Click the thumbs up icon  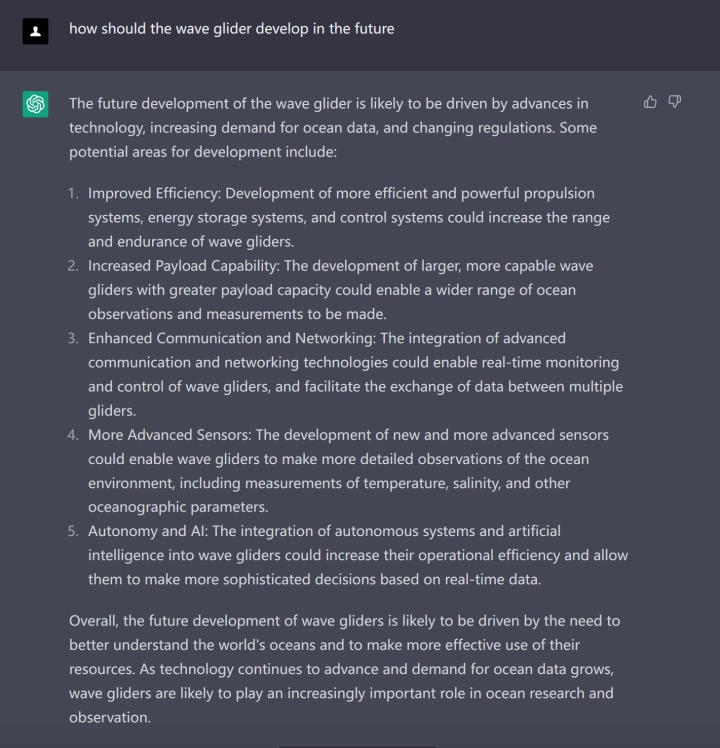pos(650,102)
